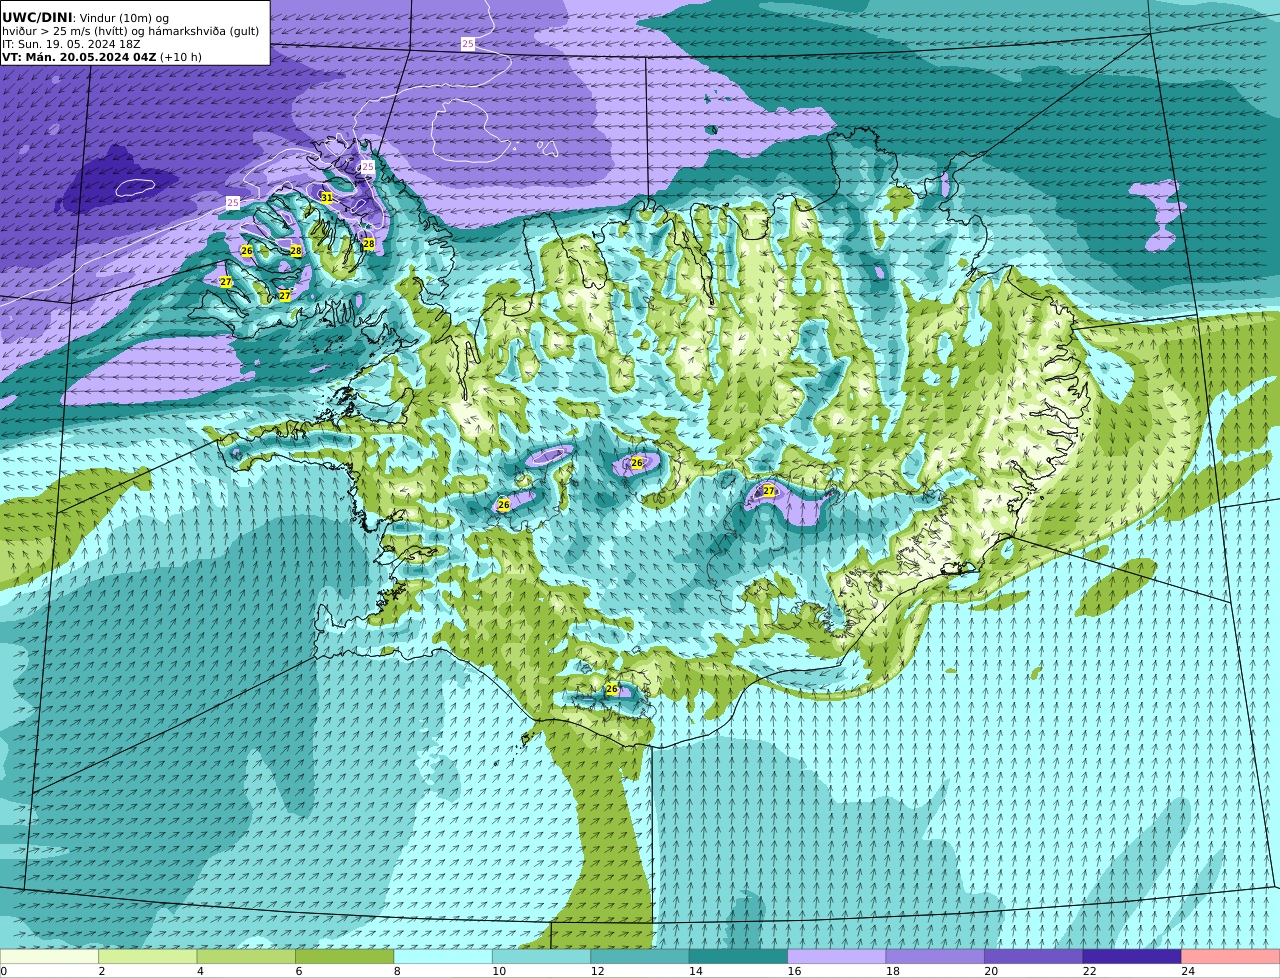1280x978 pixels.
Task: Click the legend tick label '2'
Action: tap(102, 971)
